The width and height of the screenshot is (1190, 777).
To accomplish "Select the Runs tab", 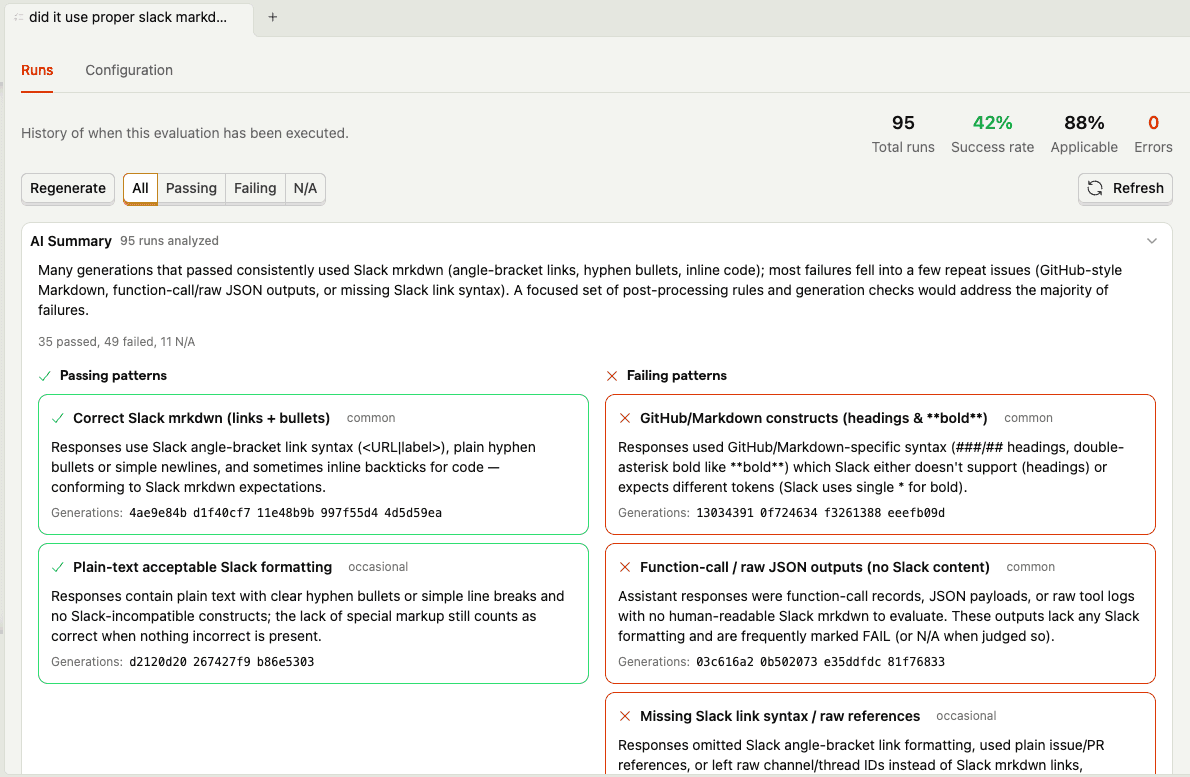I will click(x=37, y=70).
